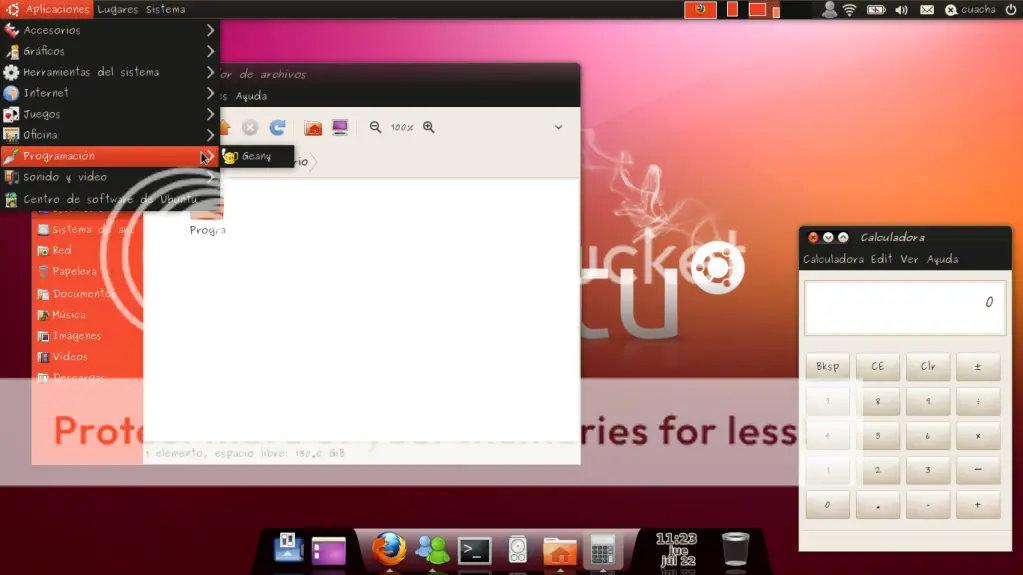Select Imágenes in the file browser sidebar
1023x575 pixels.
click(70, 335)
